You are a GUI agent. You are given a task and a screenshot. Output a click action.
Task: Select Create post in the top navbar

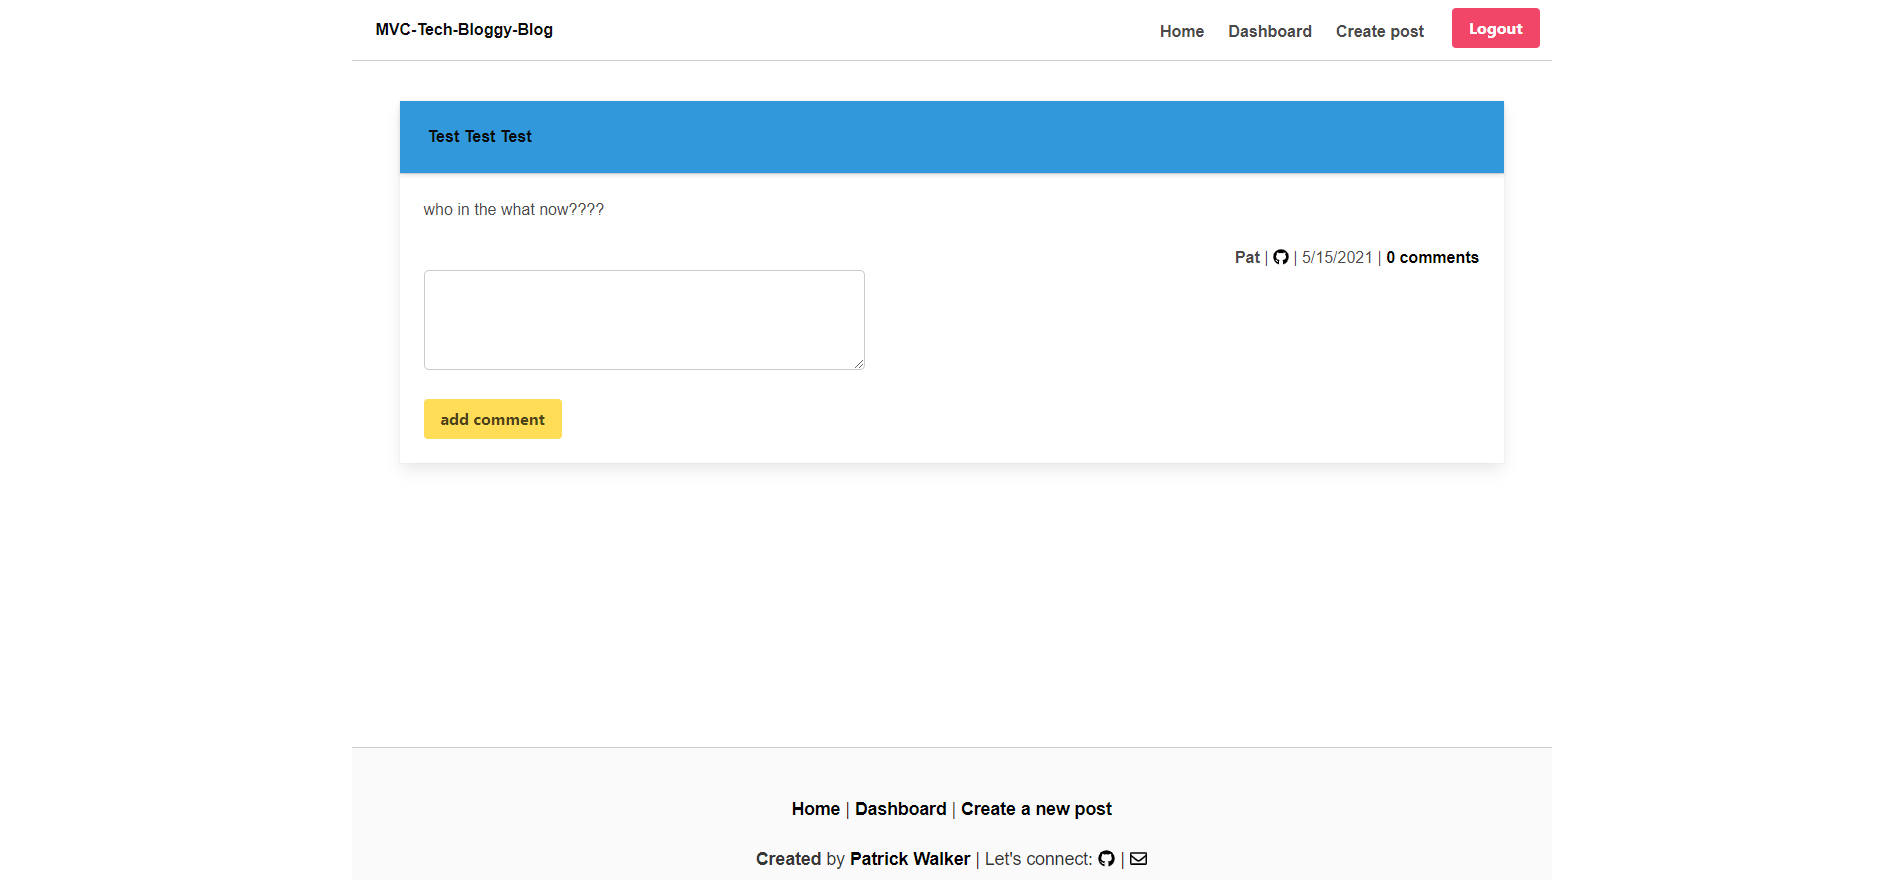tap(1379, 31)
